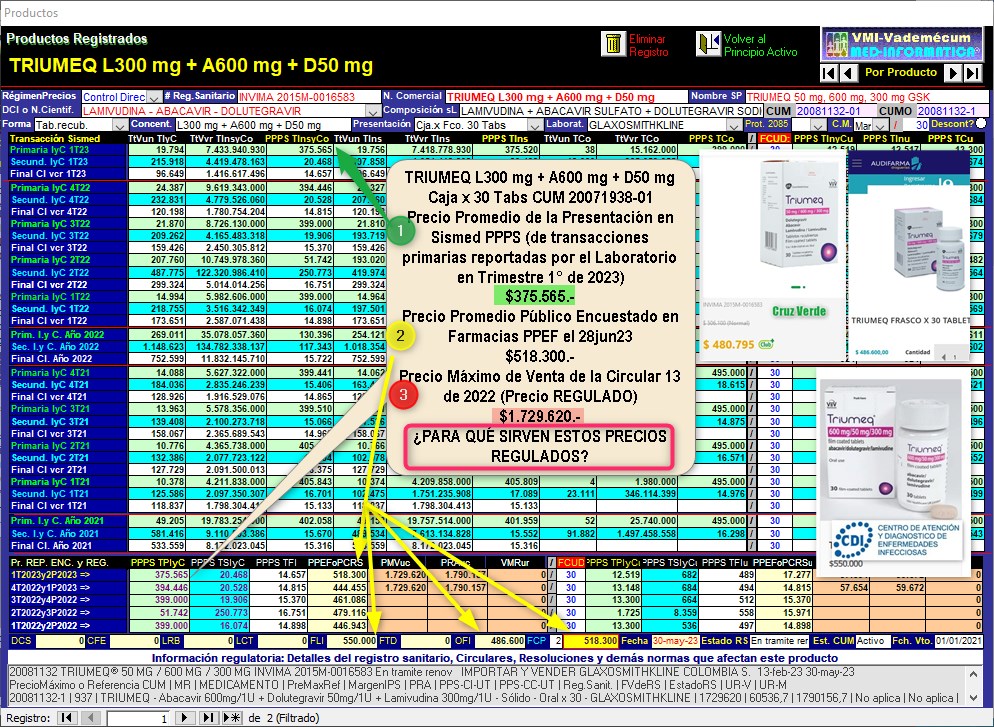Click previous product arrow beside Por Producto
994x727 pixels.
click(847, 73)
